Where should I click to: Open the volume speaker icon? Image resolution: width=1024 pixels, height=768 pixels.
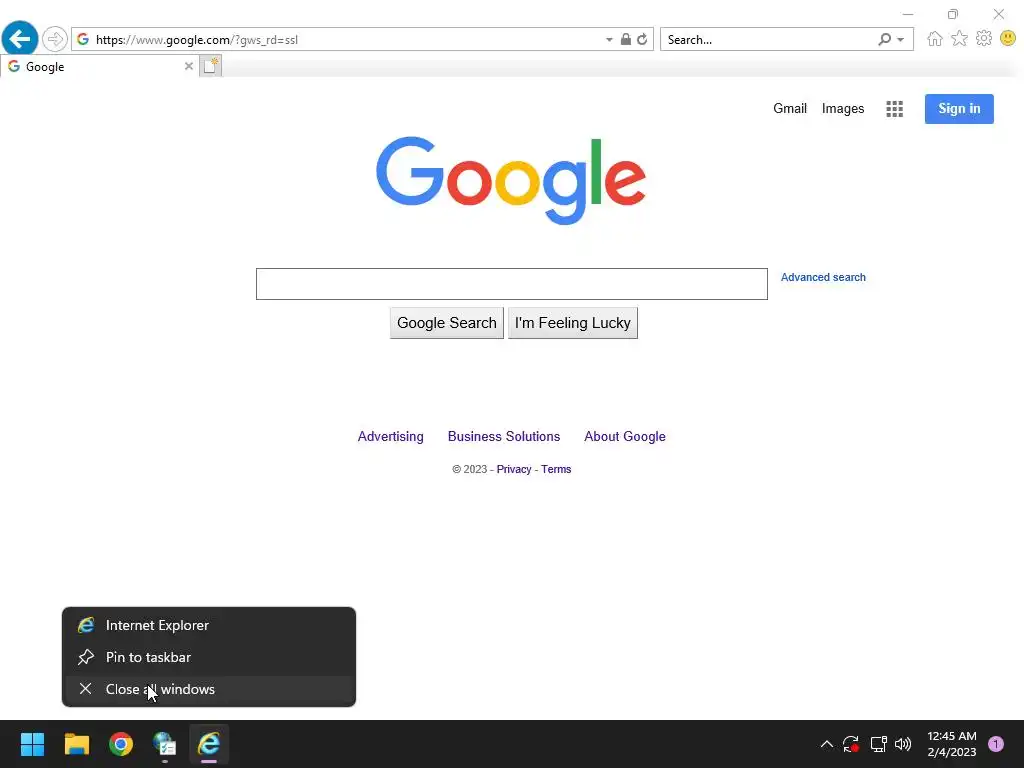coord(903,744)
